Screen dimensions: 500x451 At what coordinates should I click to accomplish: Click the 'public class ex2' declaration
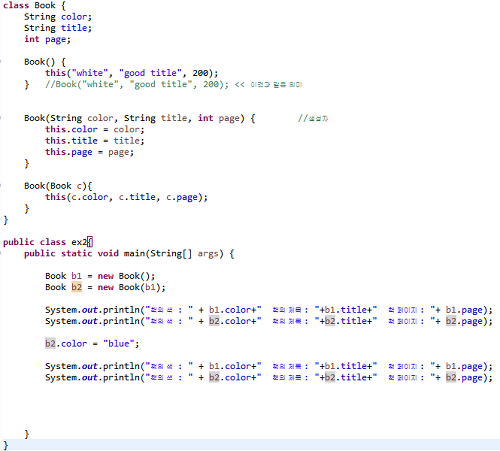click(45, 242)
